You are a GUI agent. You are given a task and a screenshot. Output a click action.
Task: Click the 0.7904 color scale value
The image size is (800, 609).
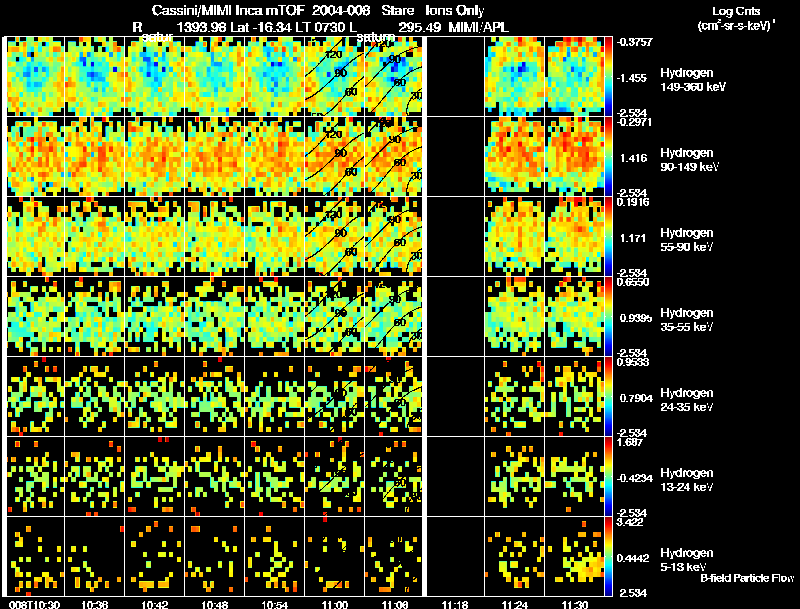(636, 398)
